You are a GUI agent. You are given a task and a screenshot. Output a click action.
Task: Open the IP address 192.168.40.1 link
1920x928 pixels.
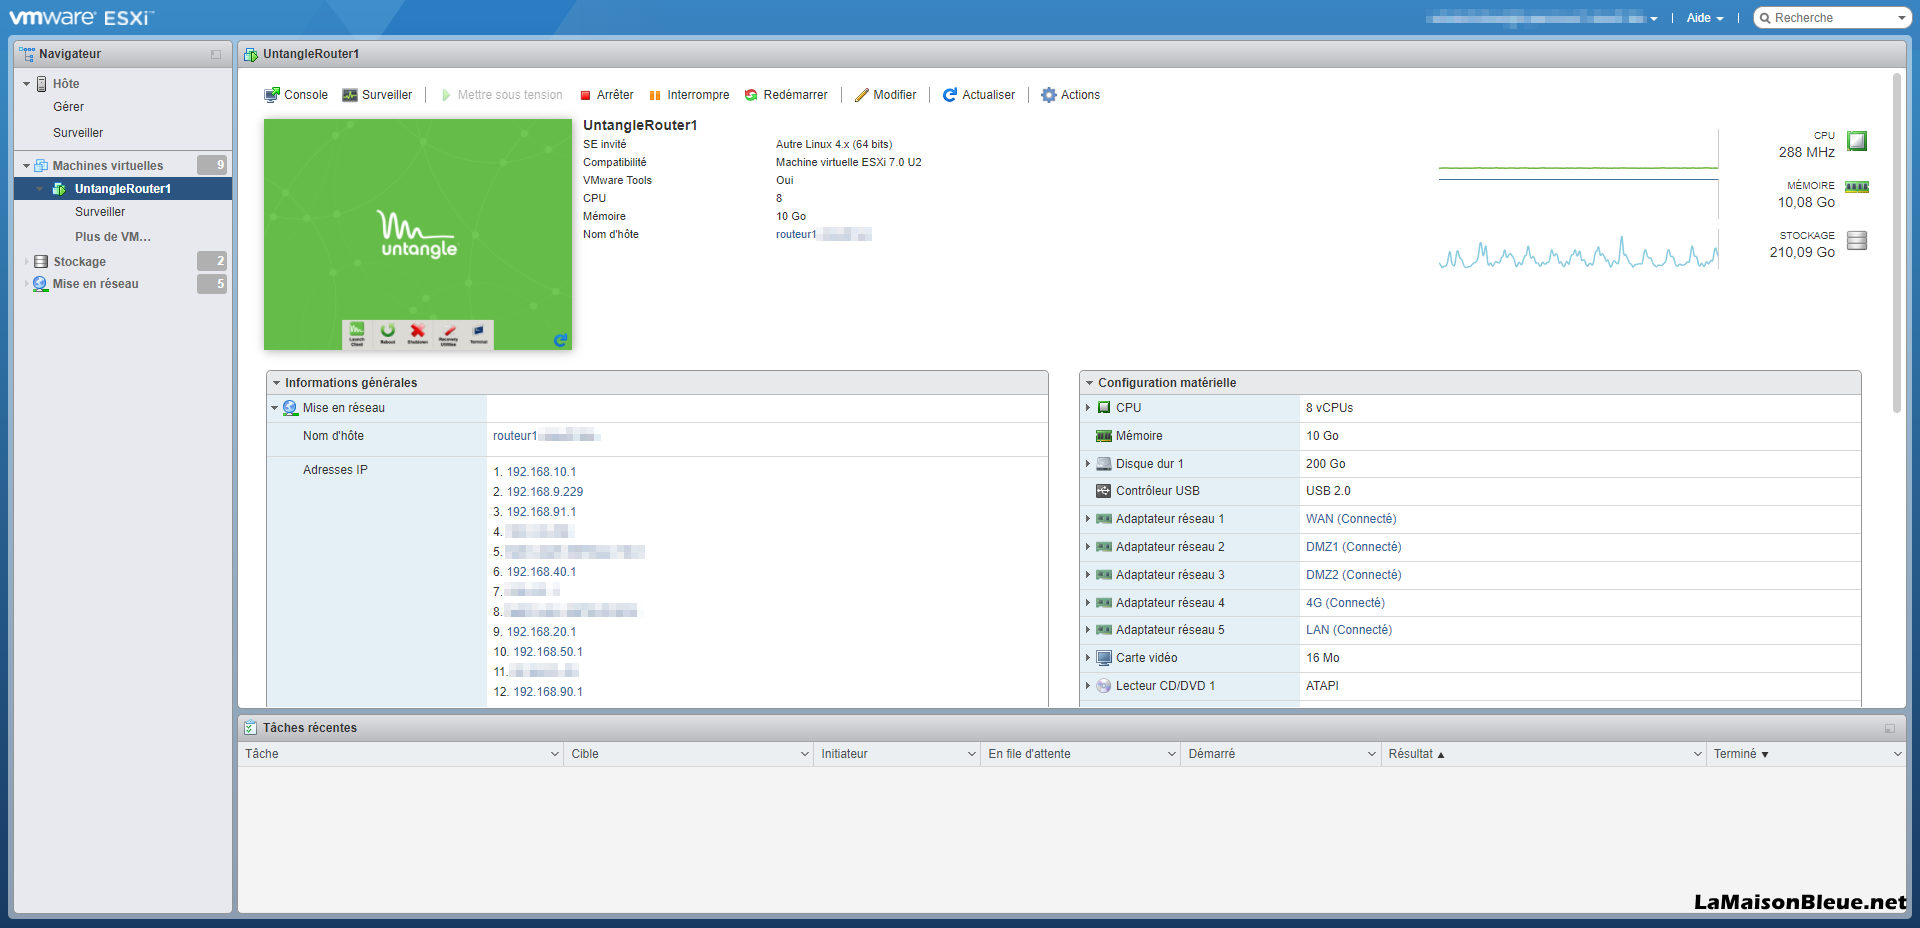pyautogui.click(x=541, y=572)
